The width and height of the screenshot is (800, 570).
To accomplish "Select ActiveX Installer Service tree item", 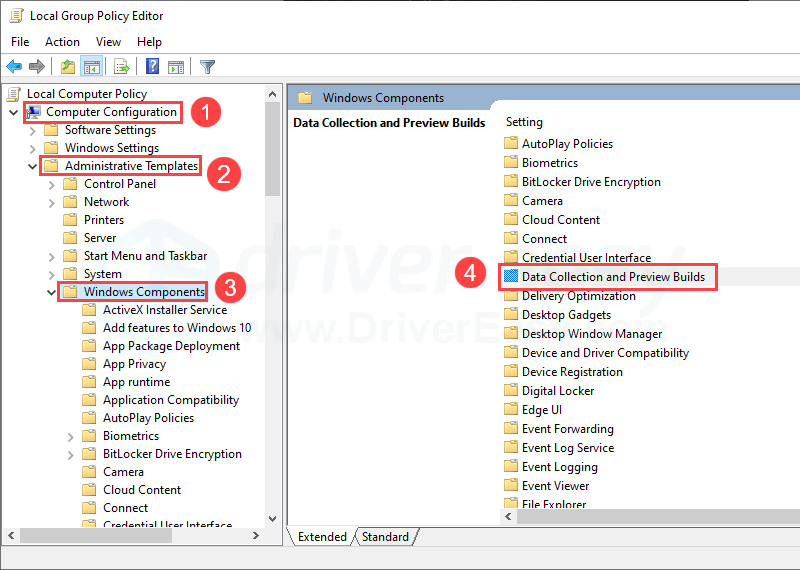I will [x=165, y=310].
